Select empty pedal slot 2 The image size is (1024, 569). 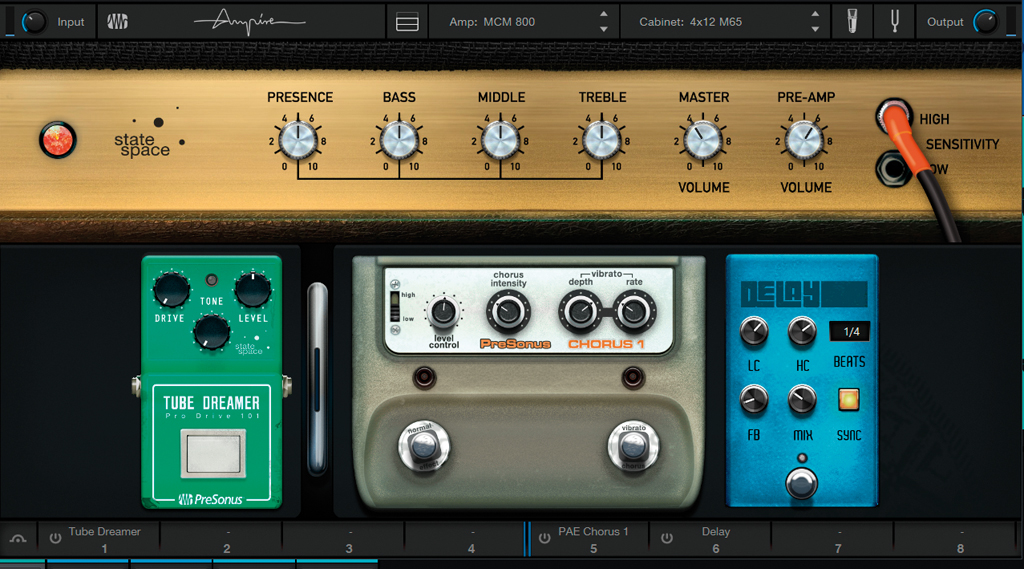[x=221, y=539]
